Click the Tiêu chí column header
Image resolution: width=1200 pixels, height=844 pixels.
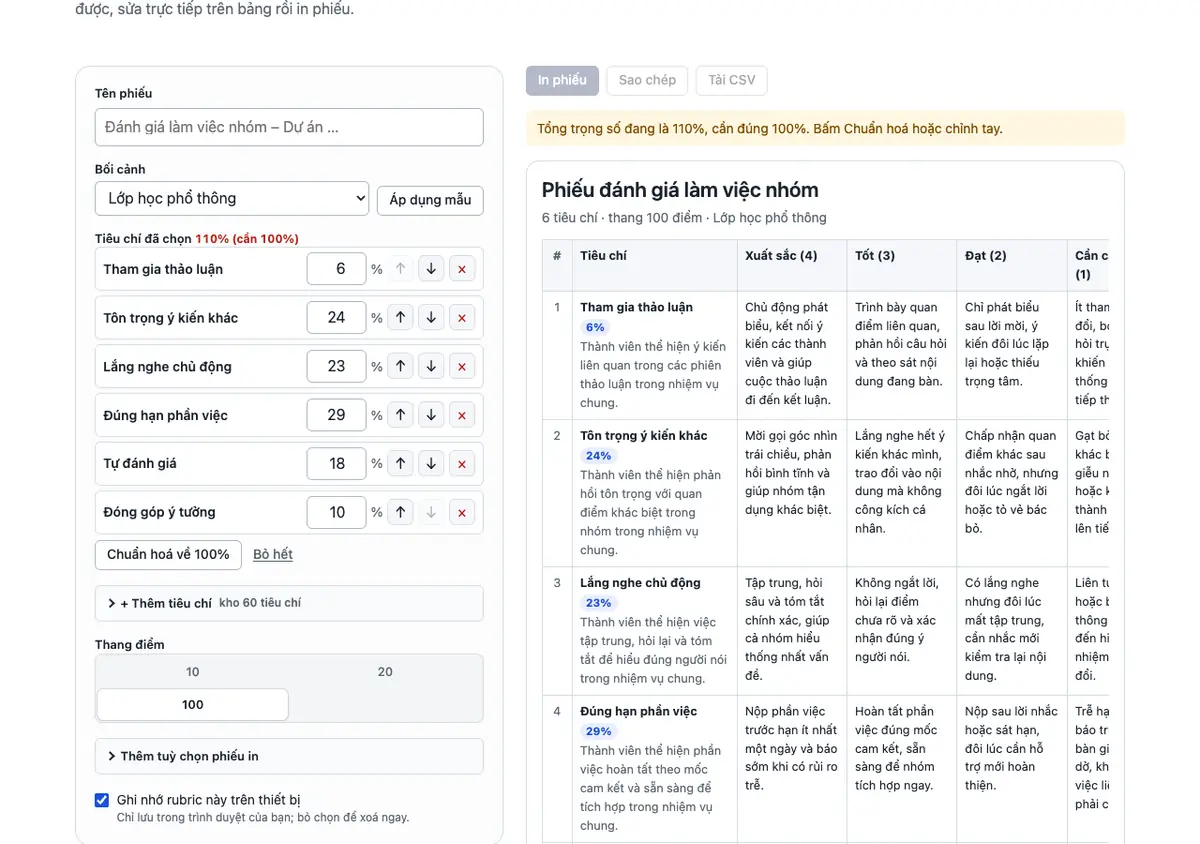655,265
